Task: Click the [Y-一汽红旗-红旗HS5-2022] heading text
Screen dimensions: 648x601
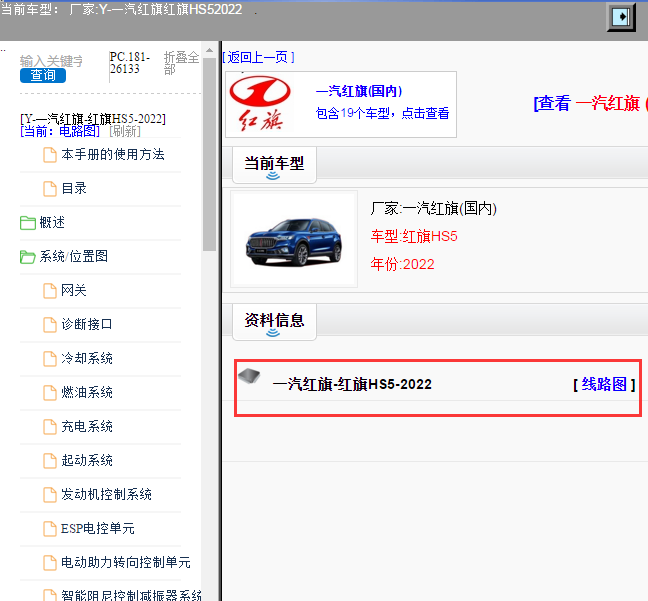Action: 93,119
